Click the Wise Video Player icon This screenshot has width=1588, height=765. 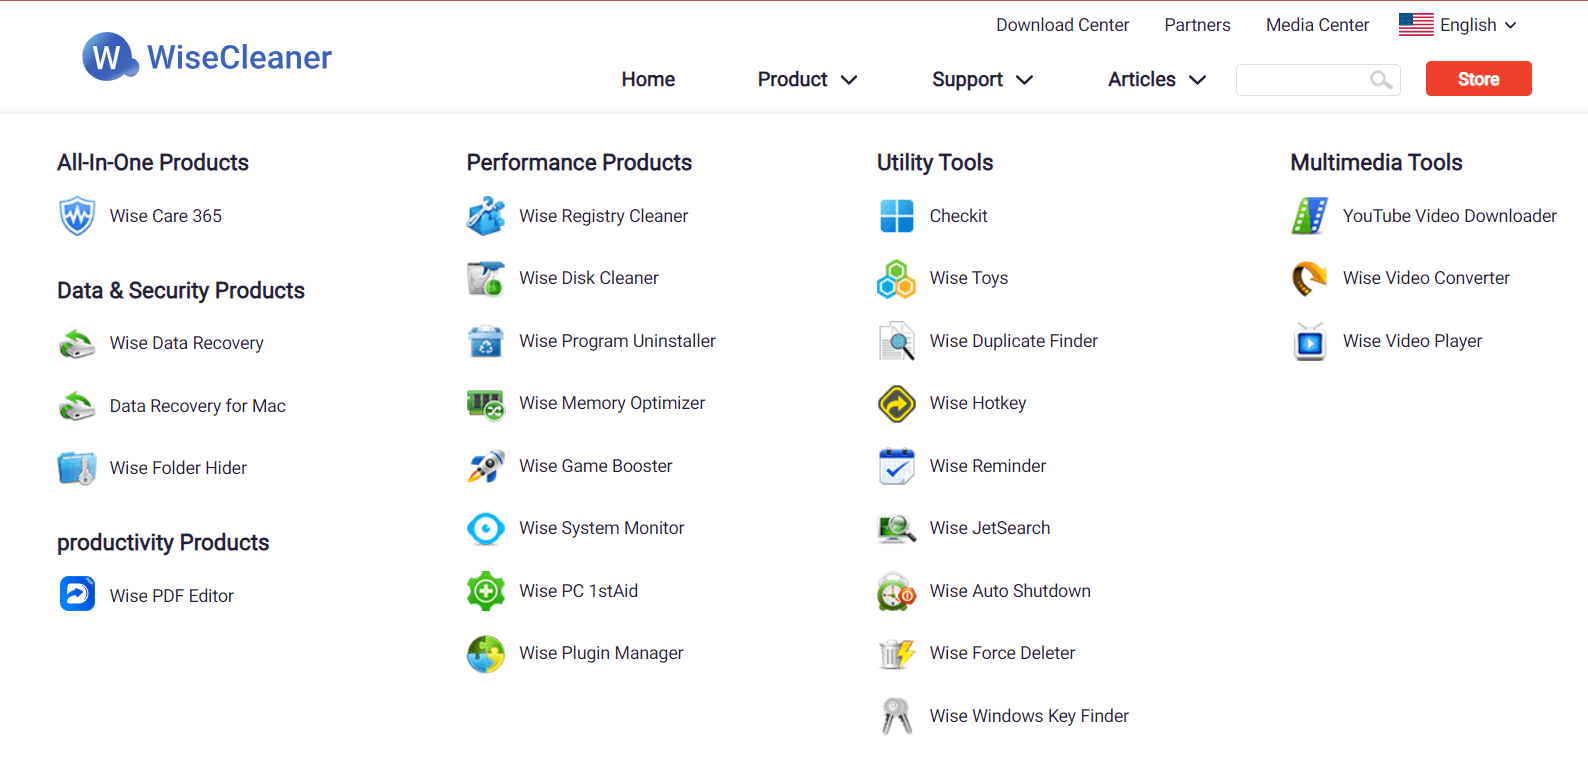(x=1310, y=341)
